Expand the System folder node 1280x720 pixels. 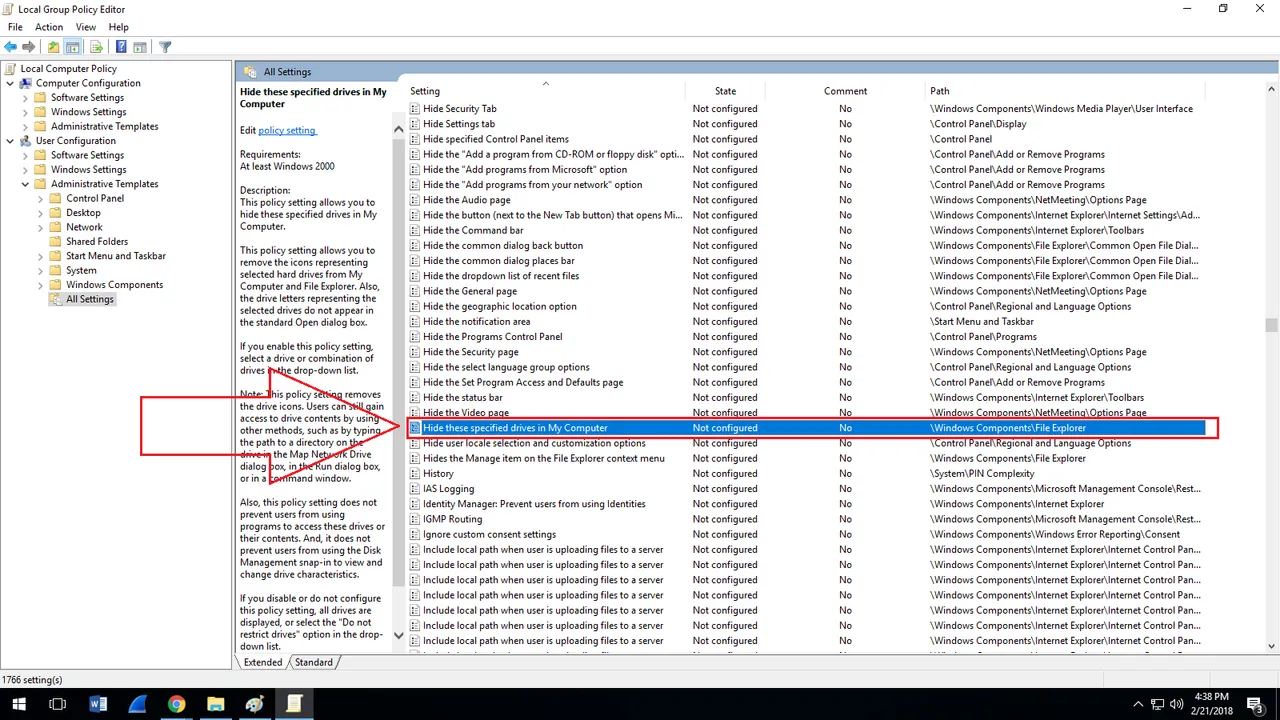41,270
